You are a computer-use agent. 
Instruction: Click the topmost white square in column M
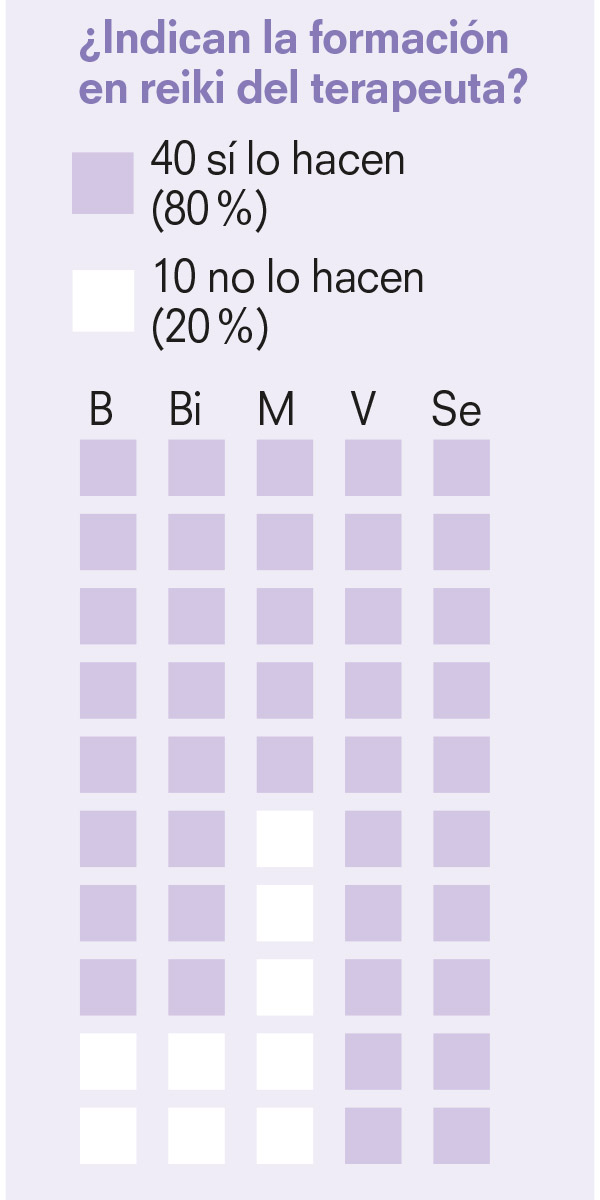click(x=285, y=839)
